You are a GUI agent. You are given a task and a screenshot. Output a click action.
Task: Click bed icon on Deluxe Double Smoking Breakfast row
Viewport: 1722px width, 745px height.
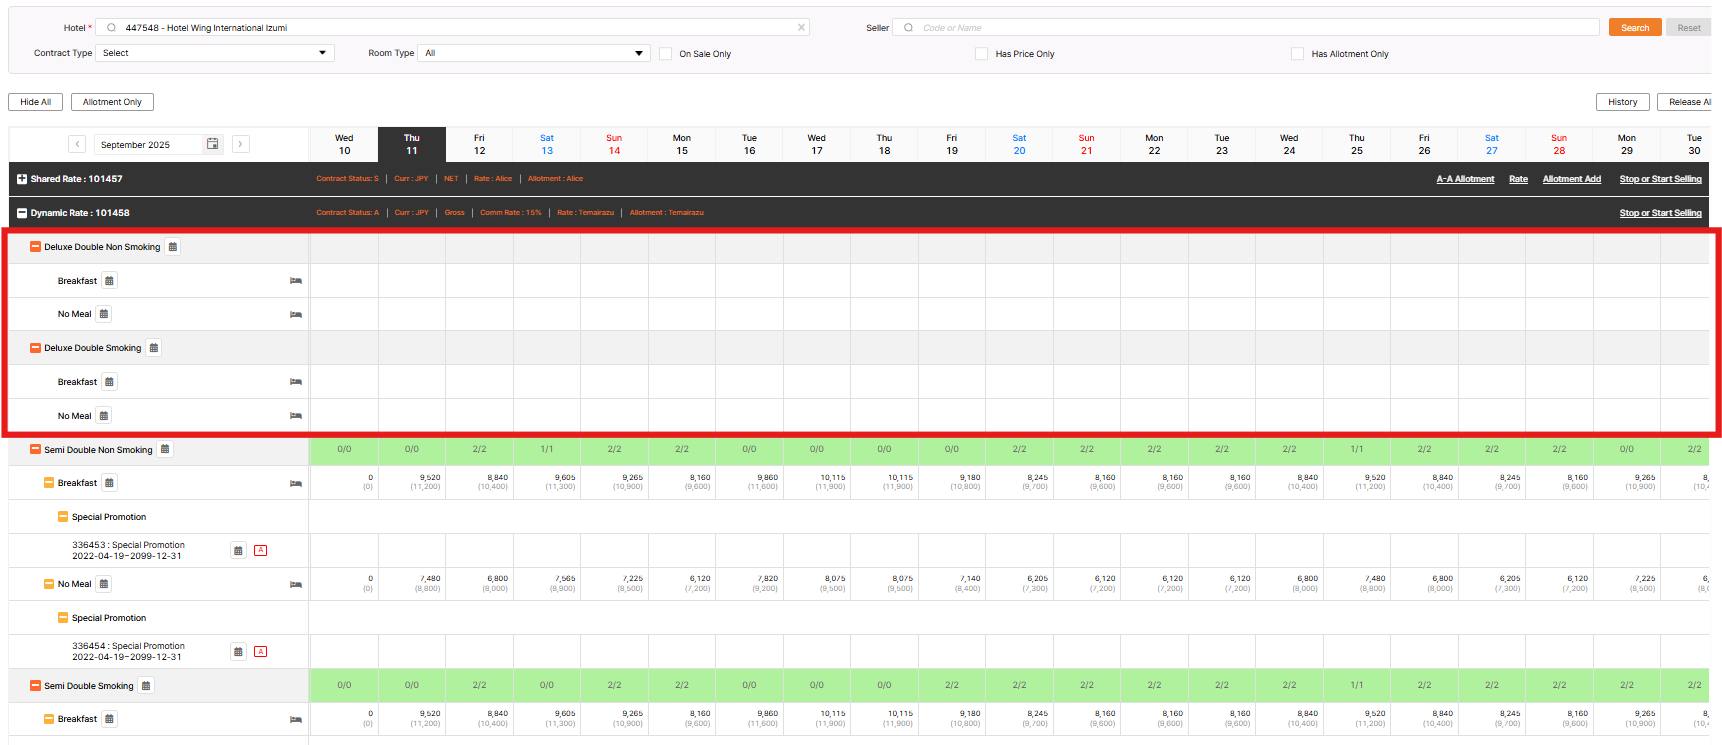(296, 382)
